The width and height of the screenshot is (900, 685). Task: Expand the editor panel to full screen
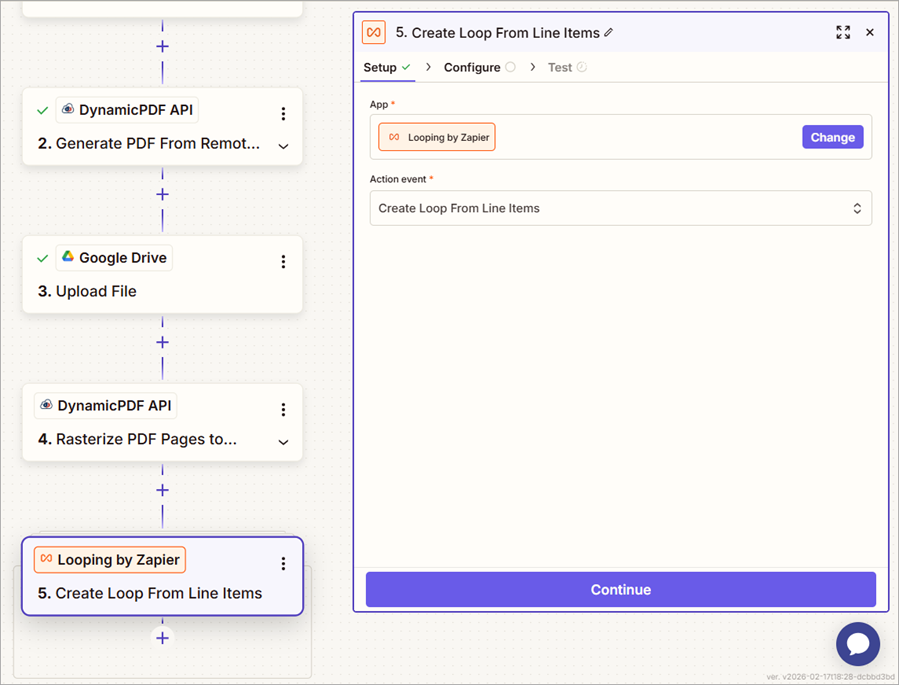(x=843, y=32)
